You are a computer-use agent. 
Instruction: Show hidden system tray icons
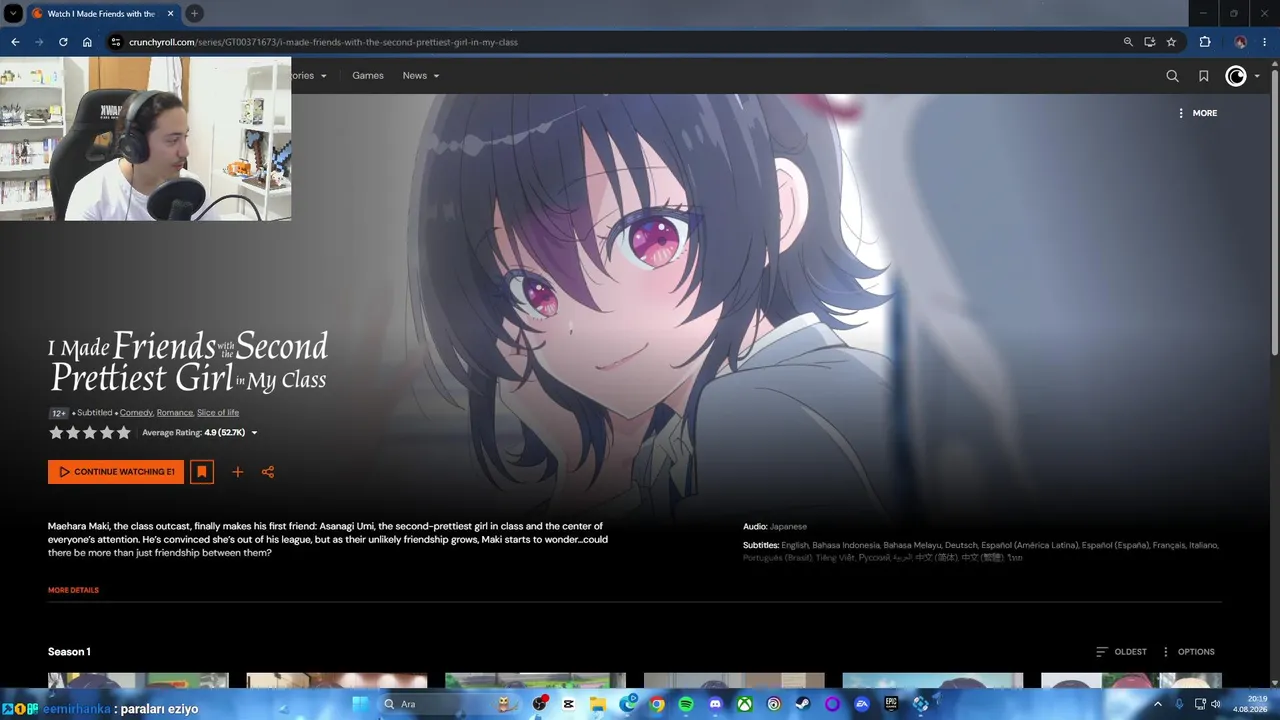(x=1158, y=704)
